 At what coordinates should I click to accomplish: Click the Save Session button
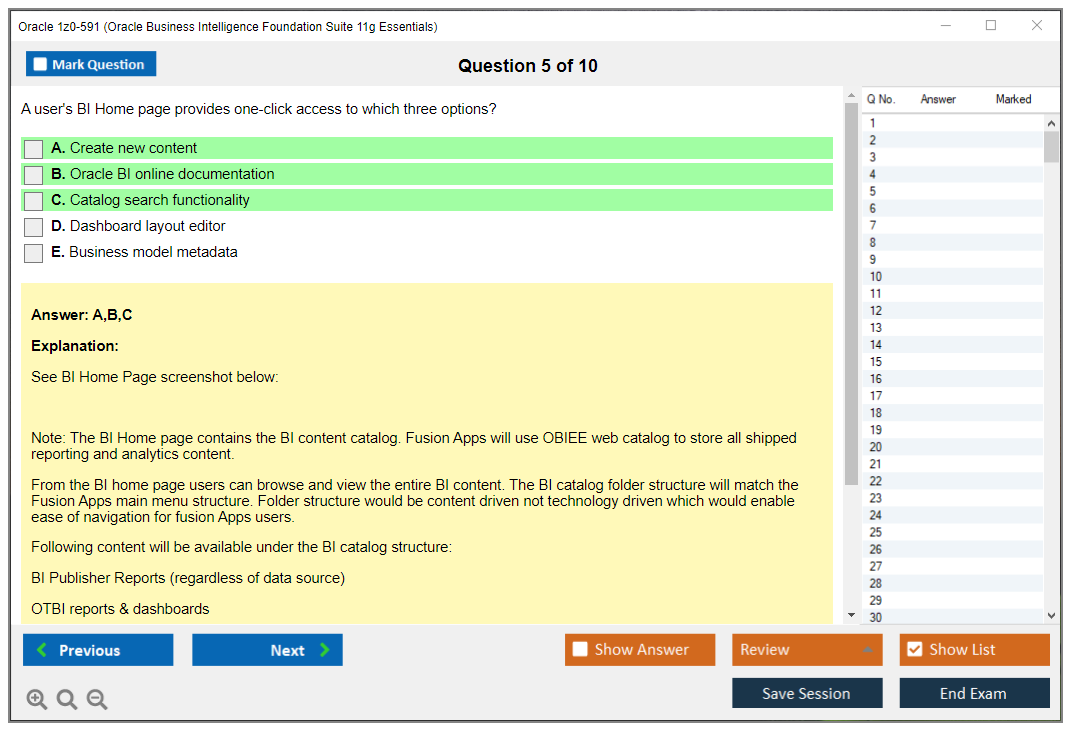pyautogui.click(x=806, y=693)
